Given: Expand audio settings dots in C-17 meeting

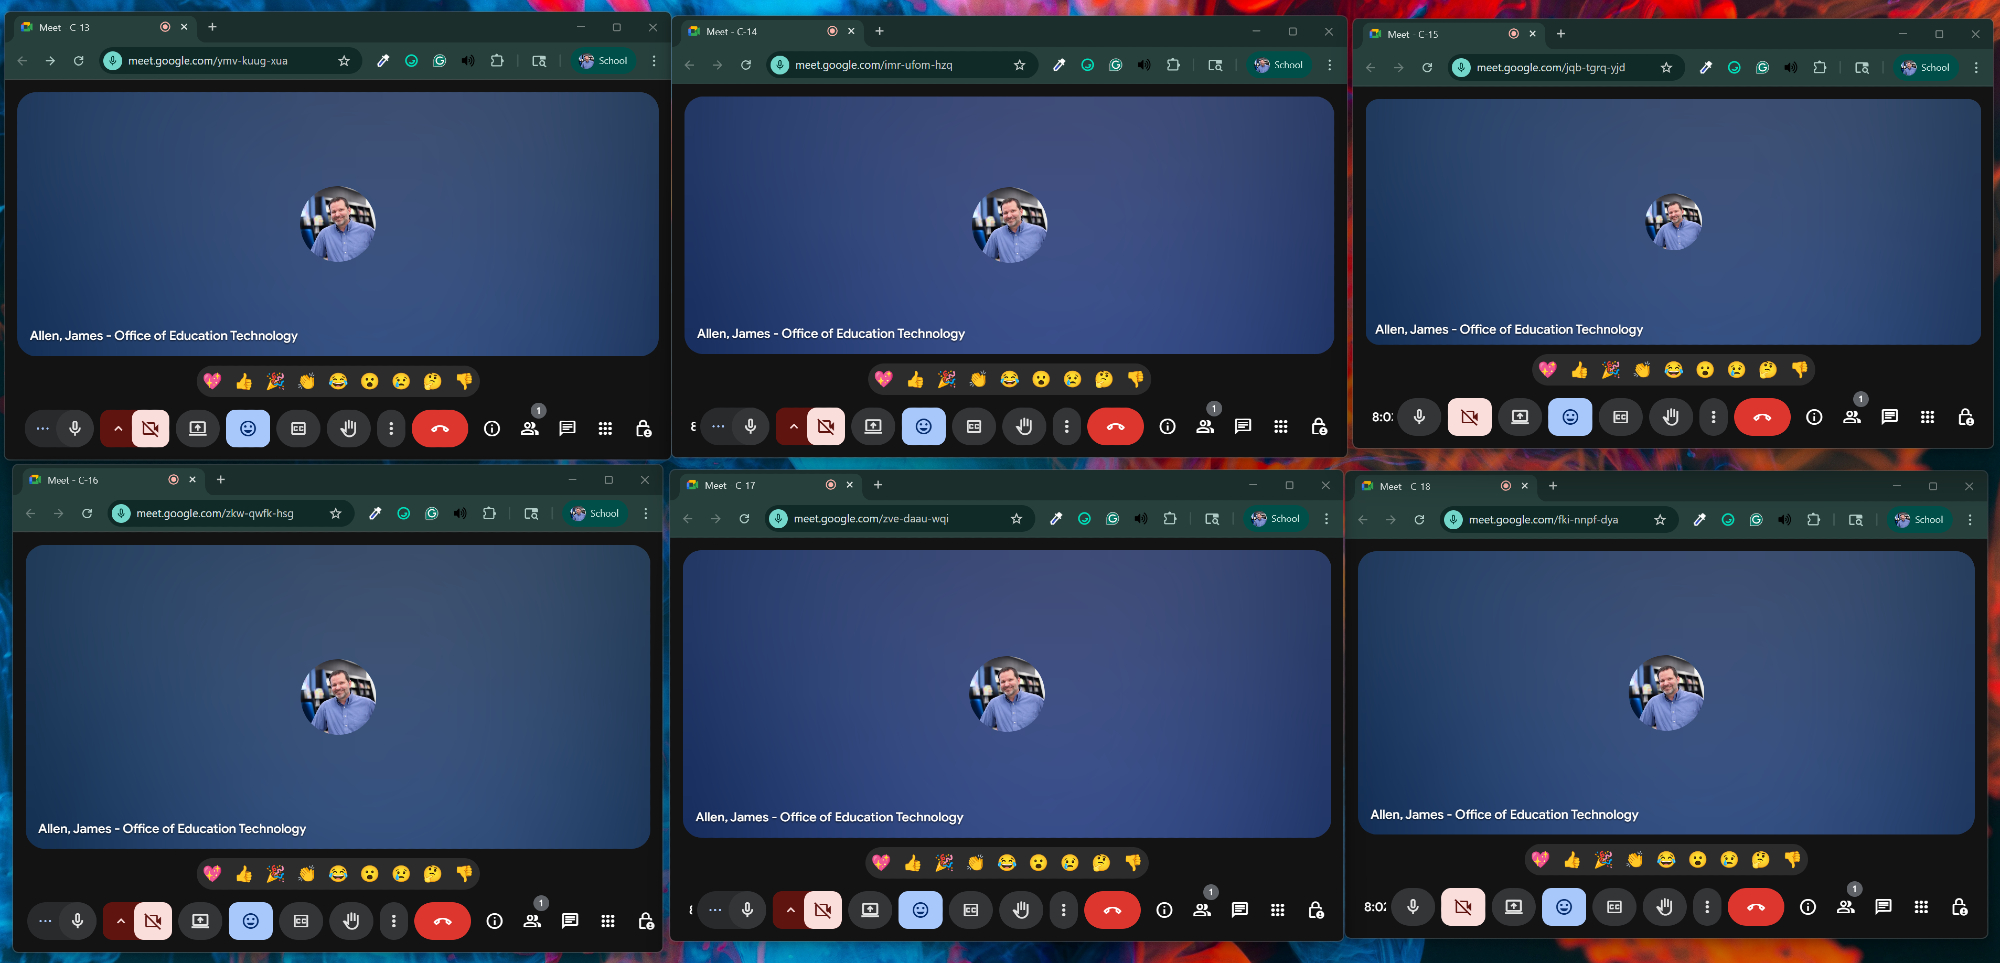Looking at the screenshot, I should pos(714,910).
